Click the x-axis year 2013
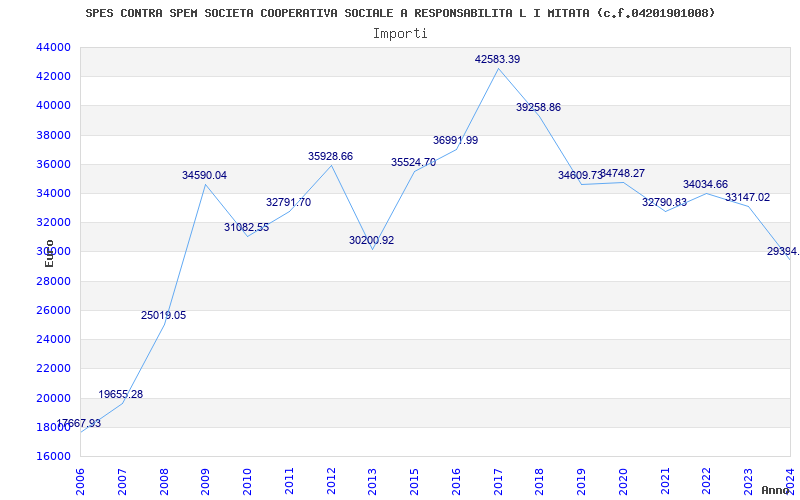Image resolution: width=800 pixels, height=500 pixels. (x=373, y=482)
